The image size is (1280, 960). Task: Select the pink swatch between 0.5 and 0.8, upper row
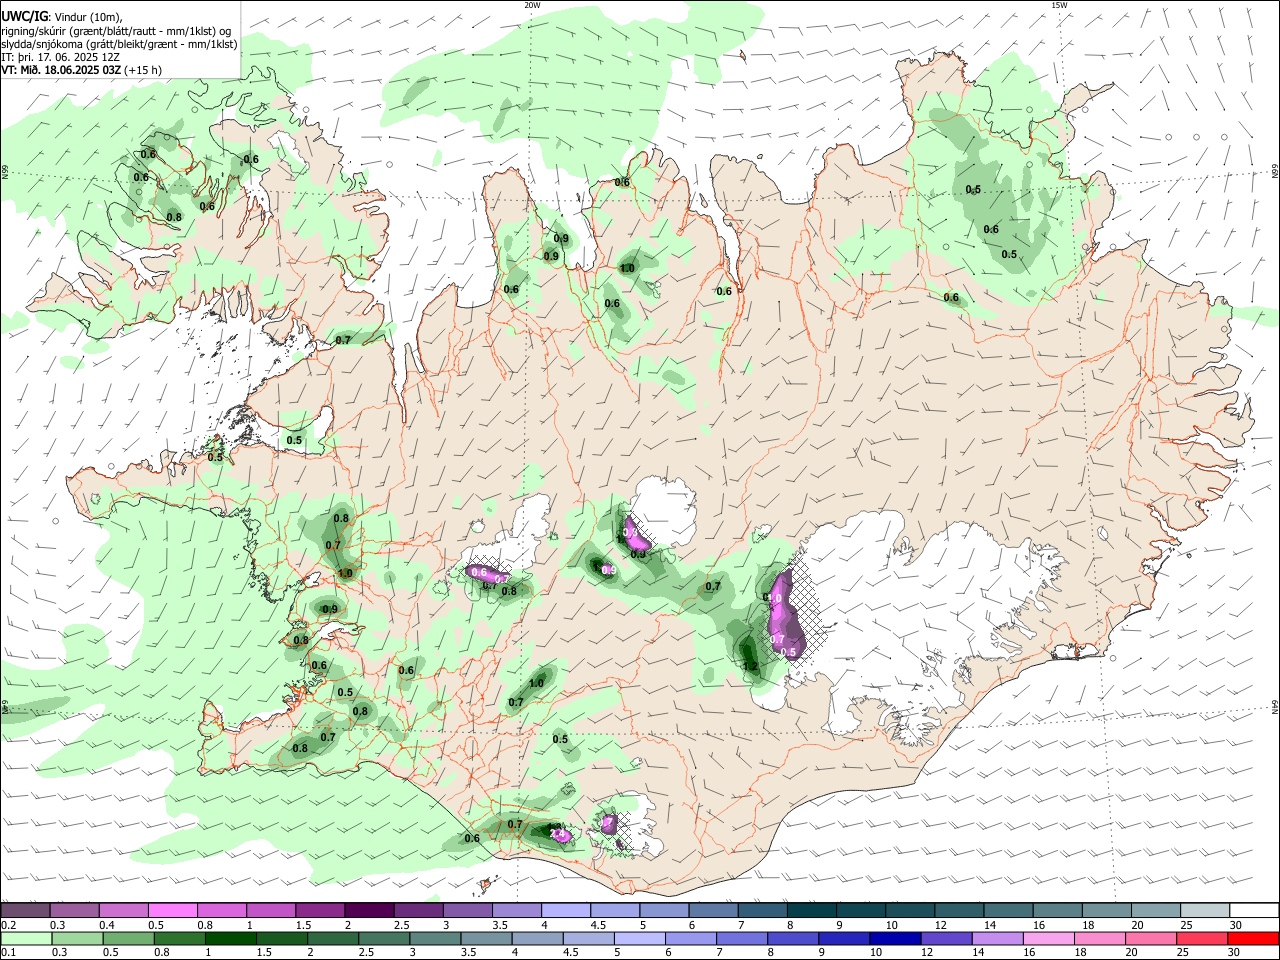[x=172, y=910]
